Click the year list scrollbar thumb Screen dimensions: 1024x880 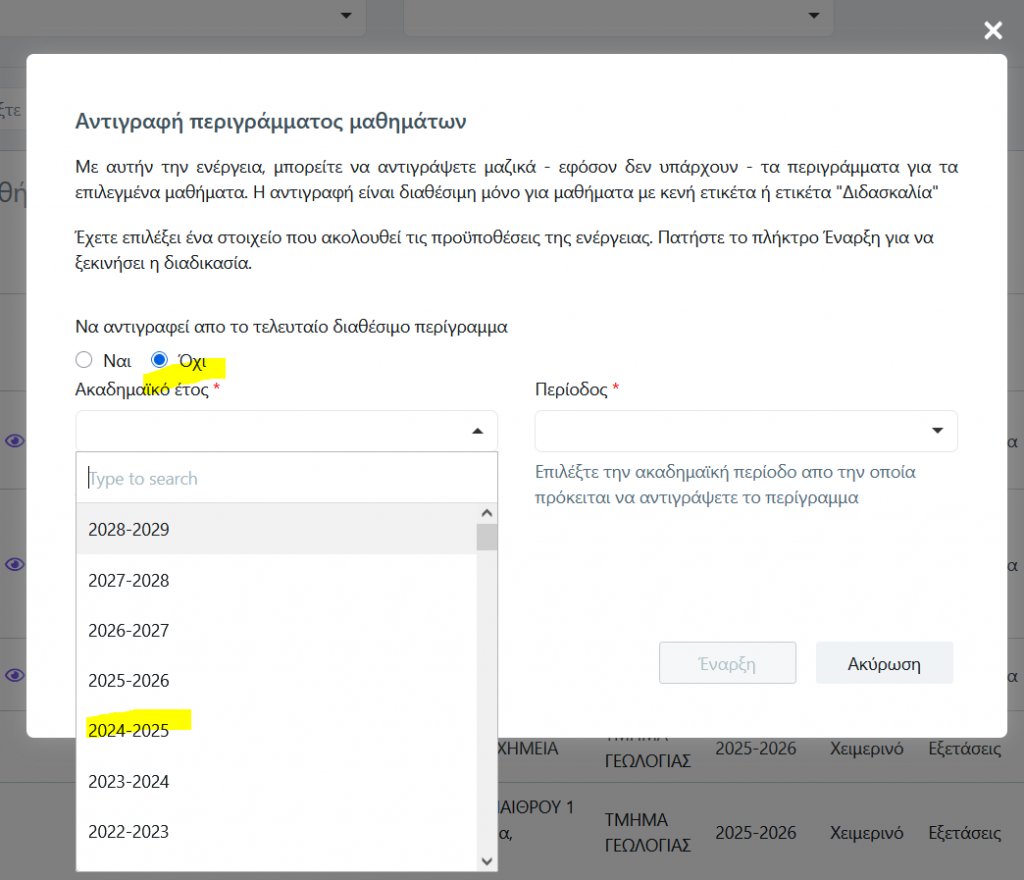coord(487,537)
